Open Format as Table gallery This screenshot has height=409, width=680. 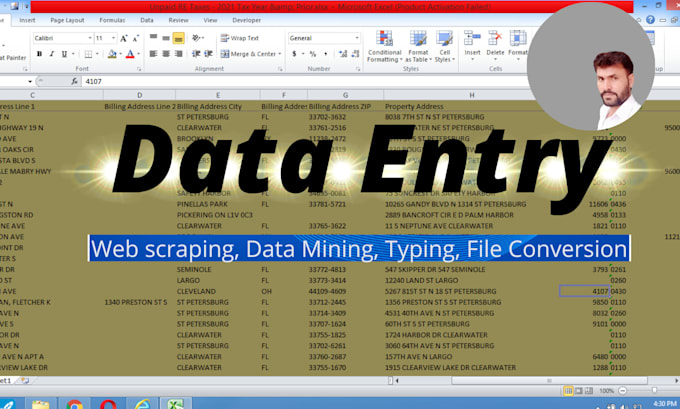418,46
